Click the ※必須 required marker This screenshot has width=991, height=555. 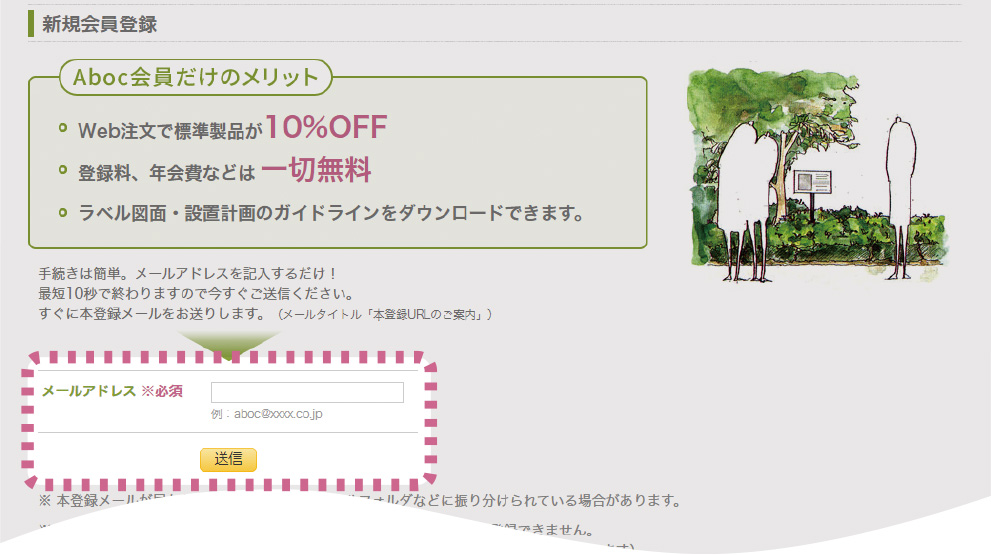pos(161,391)
